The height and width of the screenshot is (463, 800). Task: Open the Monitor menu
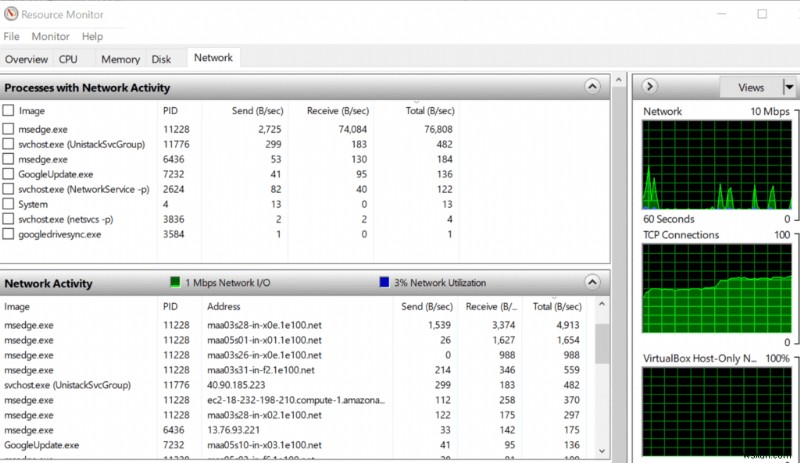[51, 37]
